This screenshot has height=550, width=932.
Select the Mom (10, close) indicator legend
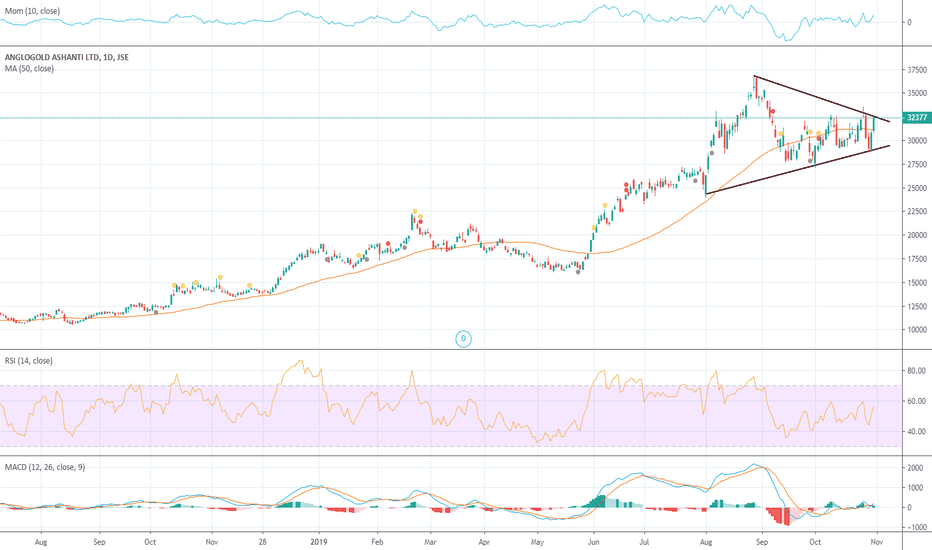32,11
